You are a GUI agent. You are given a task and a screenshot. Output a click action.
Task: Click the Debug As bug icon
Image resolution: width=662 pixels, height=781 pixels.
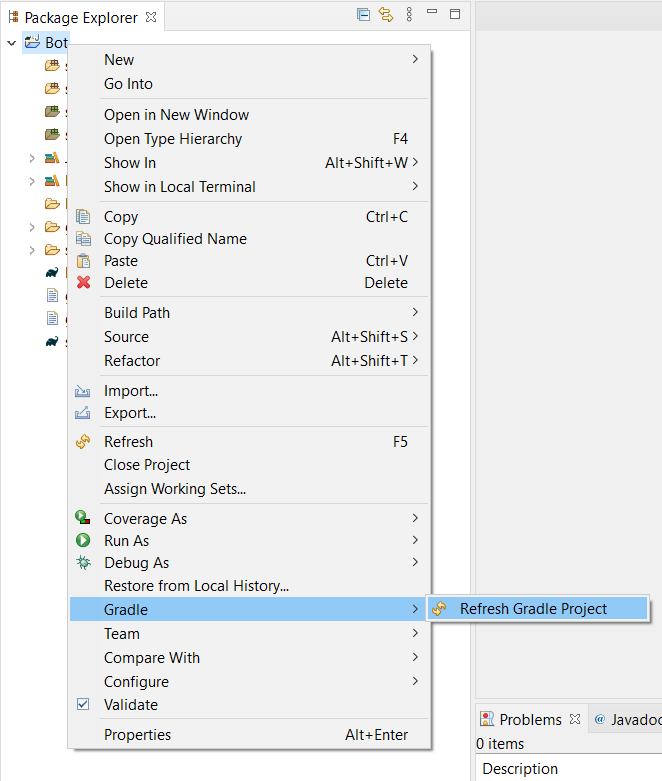(83, 562)
